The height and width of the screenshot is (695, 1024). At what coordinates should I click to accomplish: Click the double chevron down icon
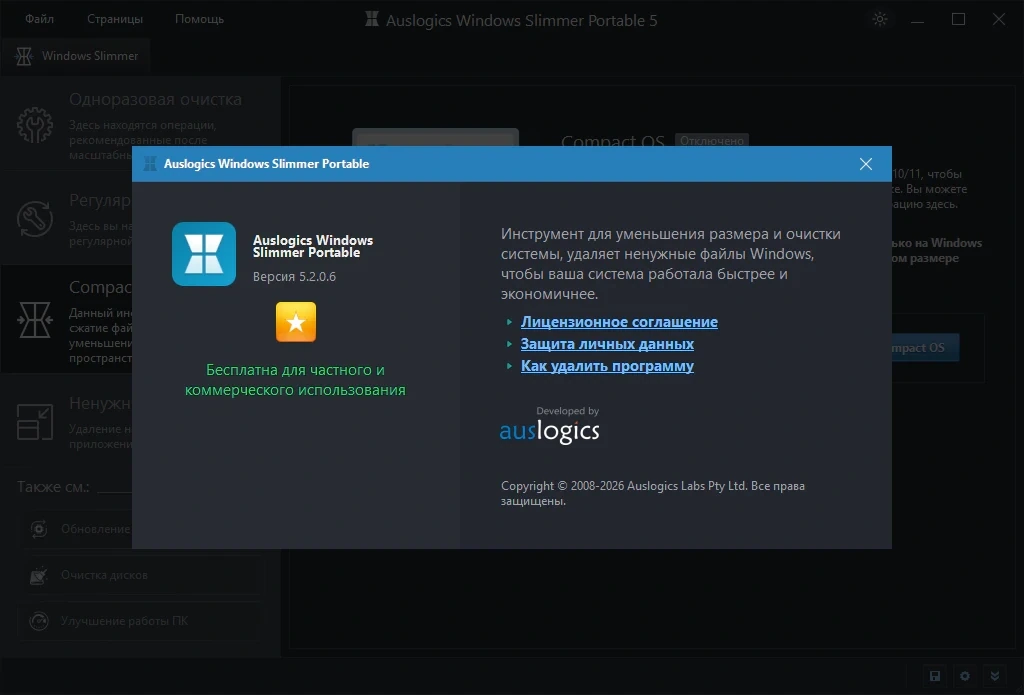[x=995, y=676]
